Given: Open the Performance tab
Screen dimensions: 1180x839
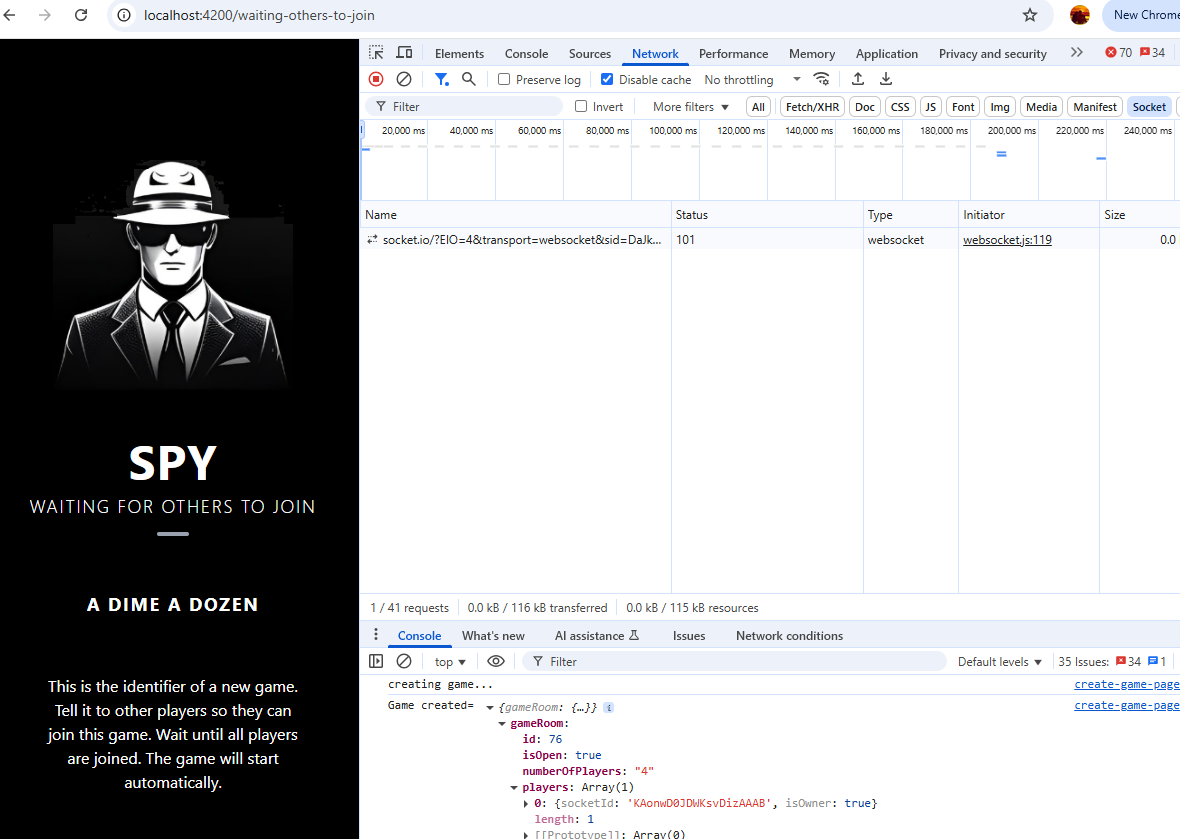Looking at the screenshot, I should coord(733,53).
